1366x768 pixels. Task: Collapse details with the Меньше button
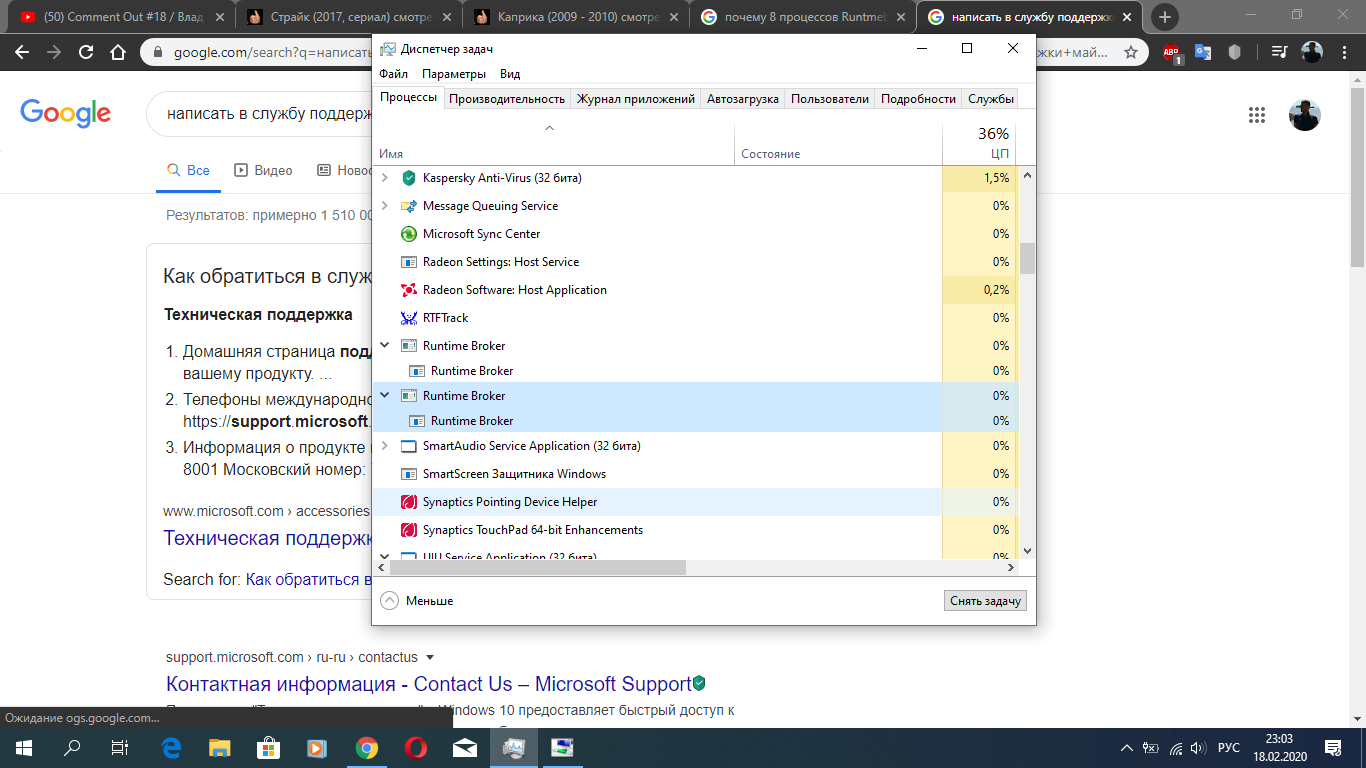[417, 601]
